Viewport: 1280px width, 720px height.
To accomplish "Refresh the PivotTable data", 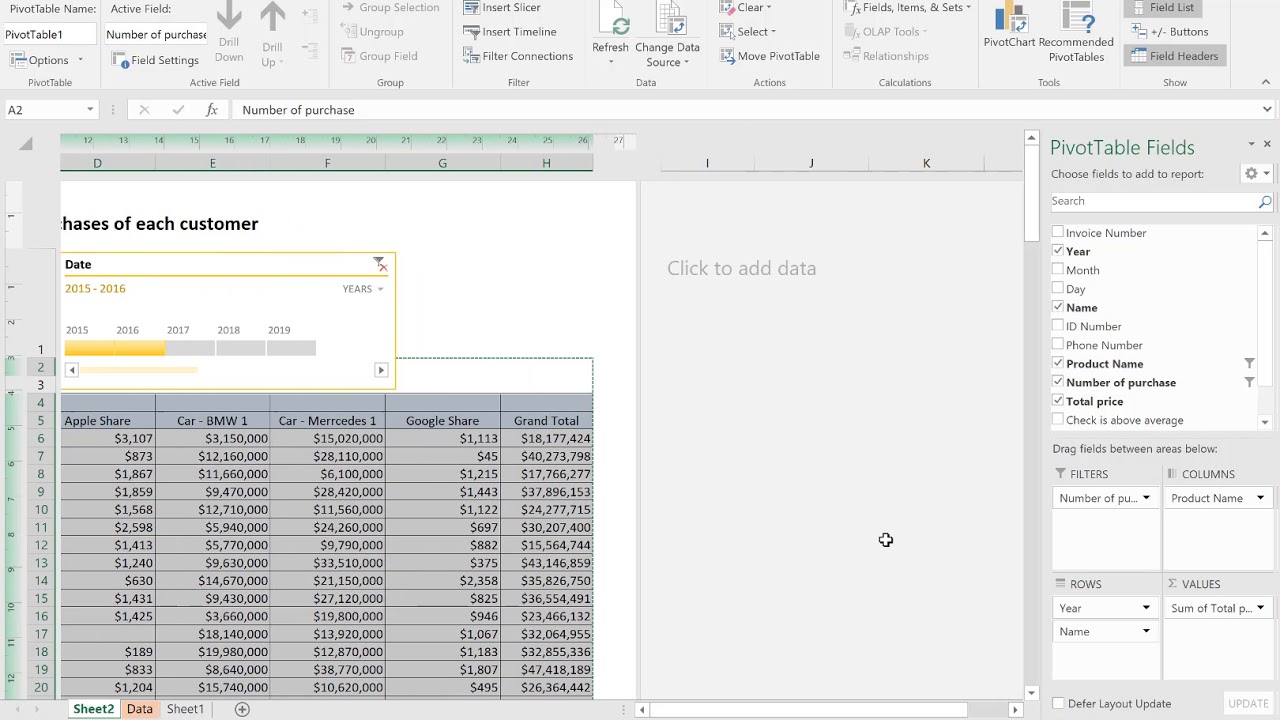I will (610, 34).
